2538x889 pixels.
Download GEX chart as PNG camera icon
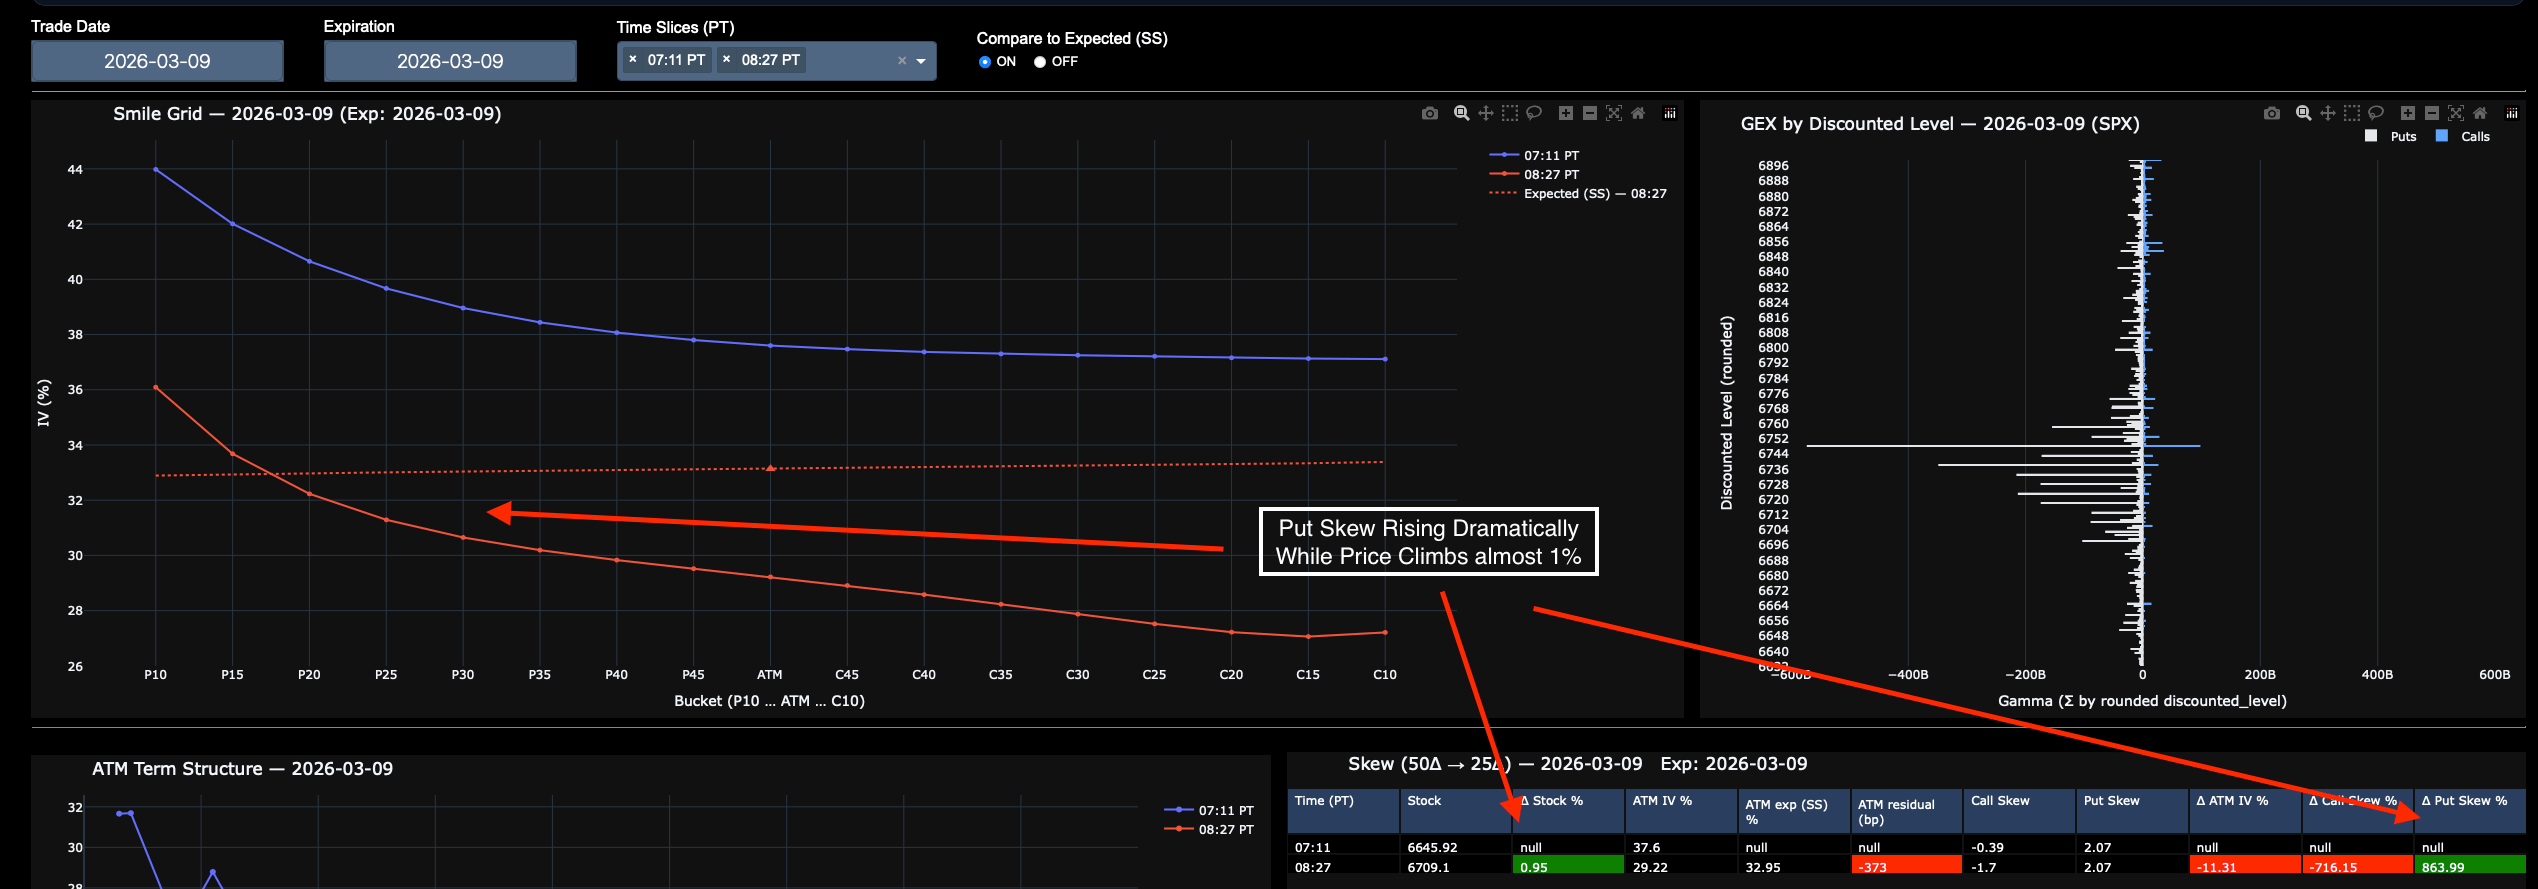click(2272, 114)
